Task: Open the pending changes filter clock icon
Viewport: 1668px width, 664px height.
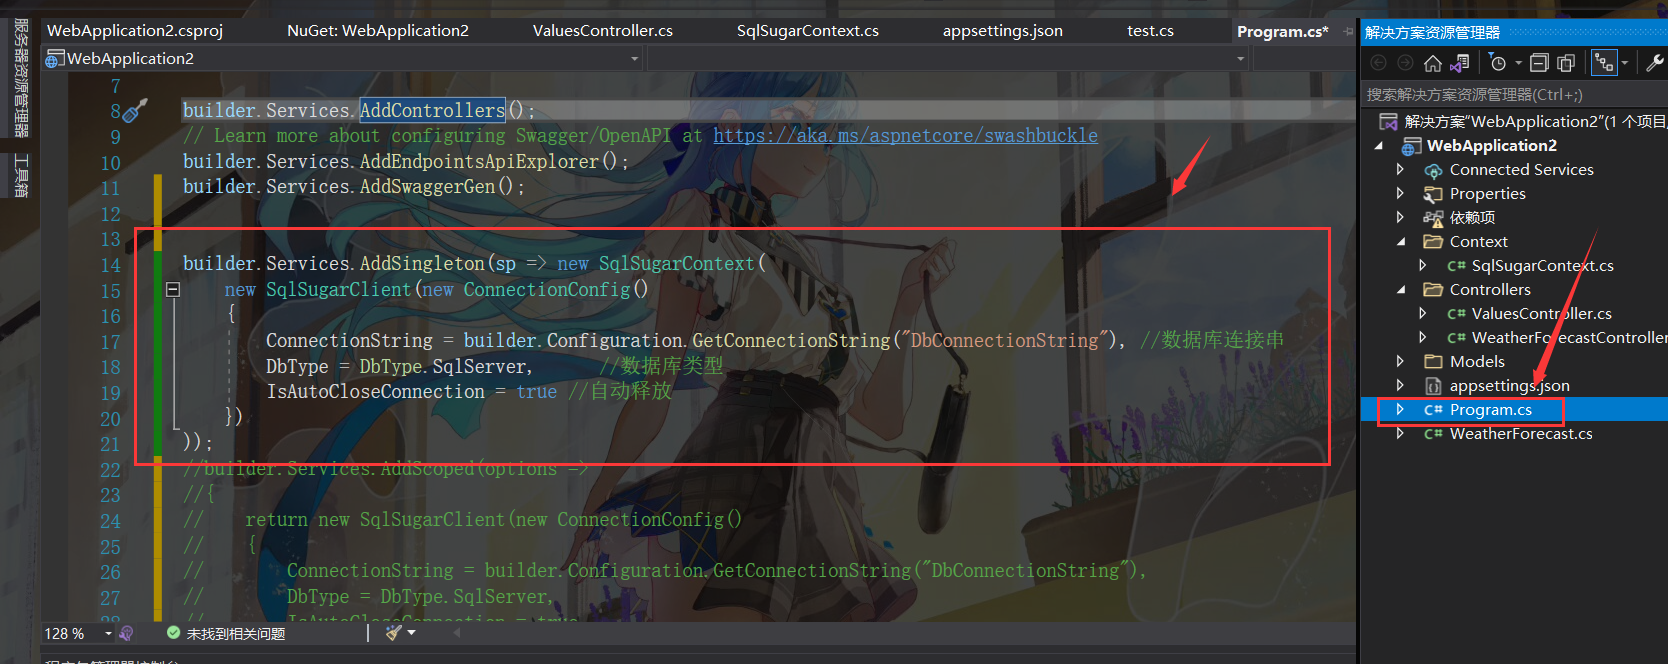Action: pyautogui.click(x=1497, y=63)
